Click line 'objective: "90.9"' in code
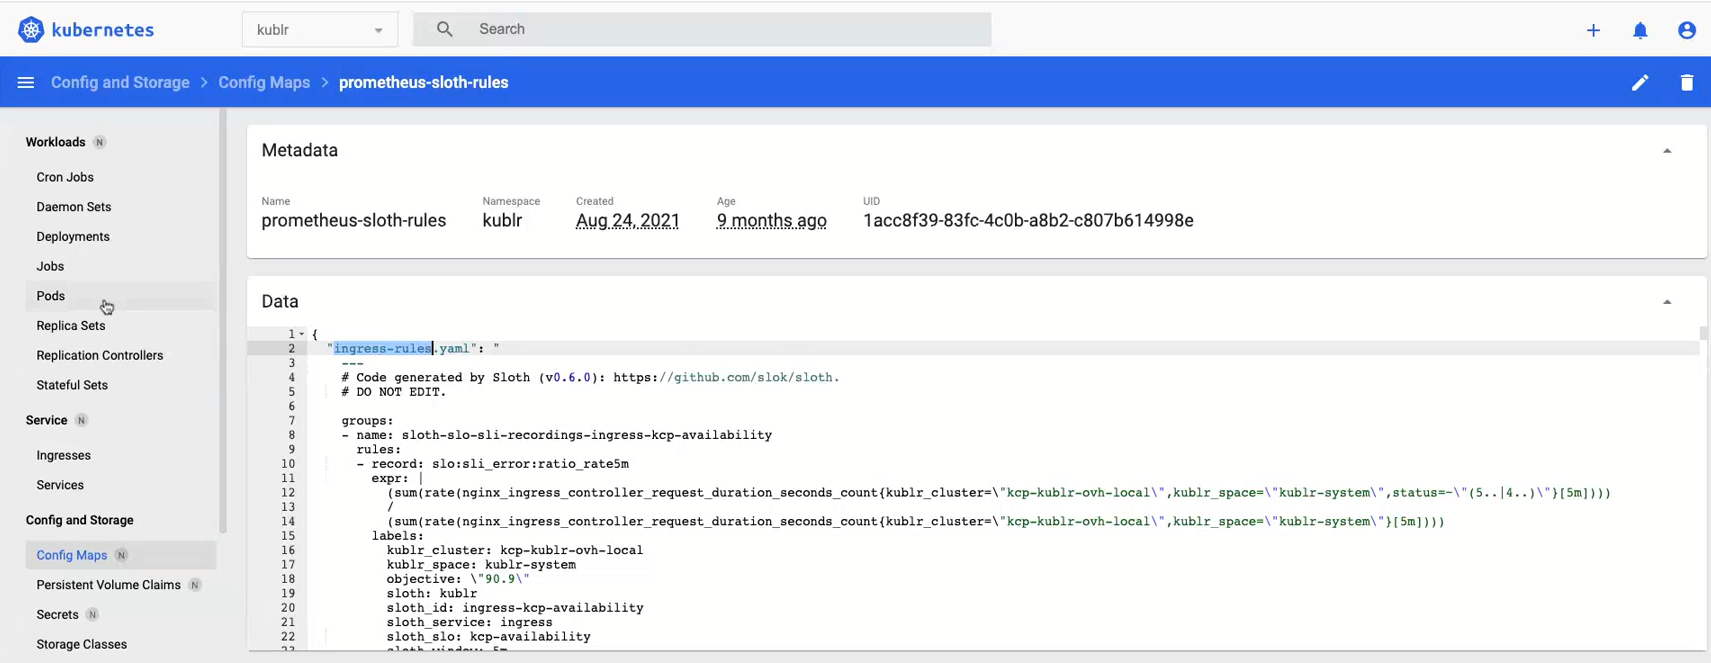This screenshot has width=1711, height=663. (458, 579)
